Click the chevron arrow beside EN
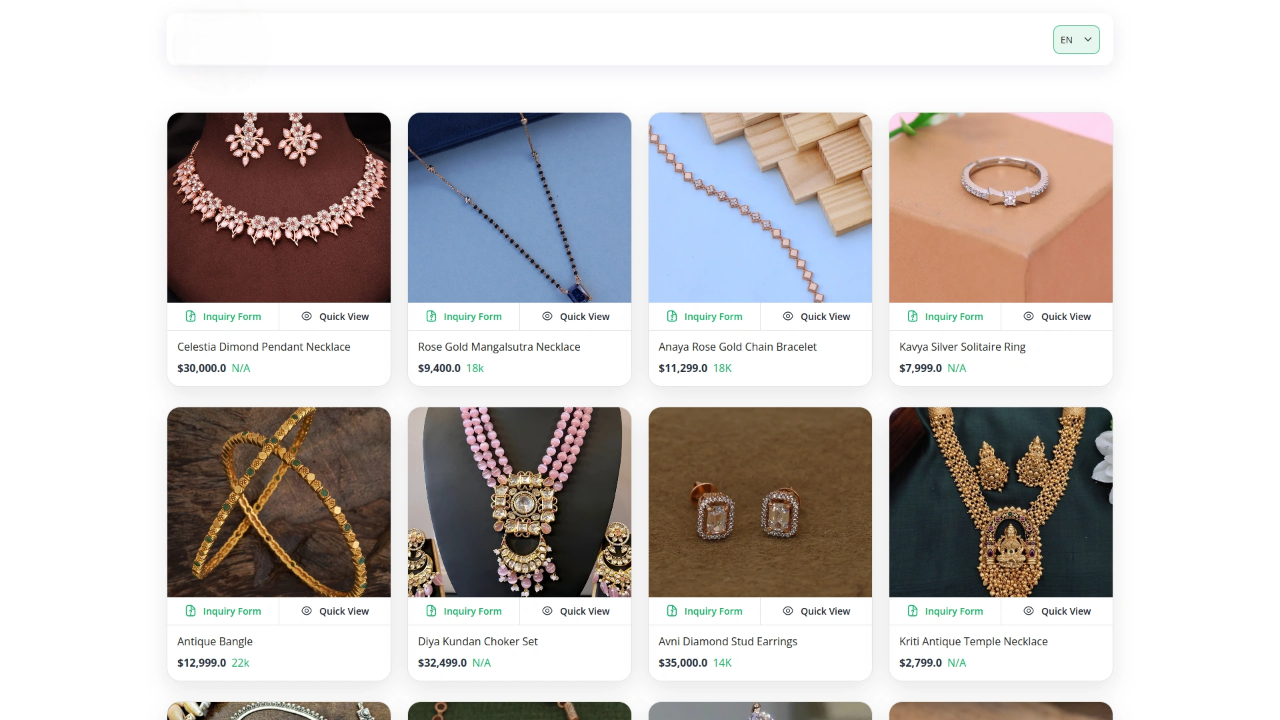1280x720 pixels. click(1087, 40)
